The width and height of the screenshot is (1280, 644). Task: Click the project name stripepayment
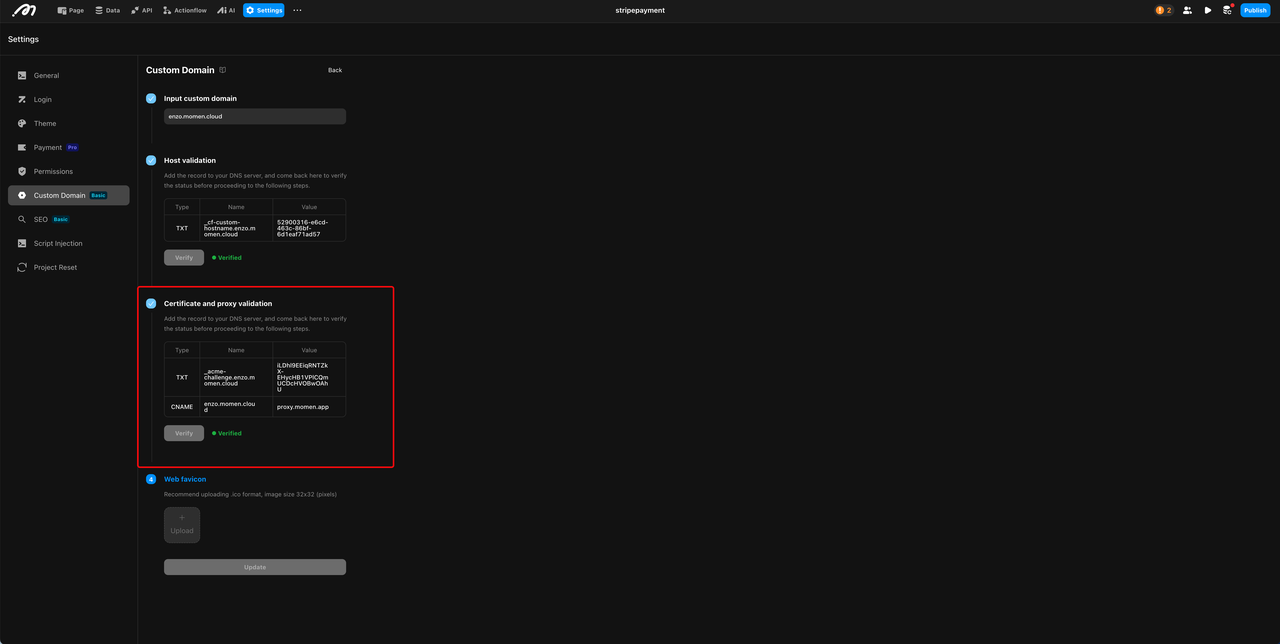pyautogui.click(x=640, y=10)
